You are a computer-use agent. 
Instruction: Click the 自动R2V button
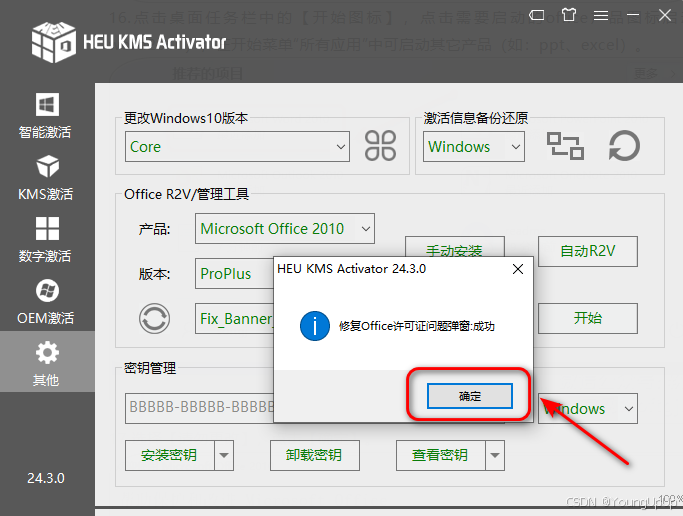pyautogui.click(x=588, y=251)
